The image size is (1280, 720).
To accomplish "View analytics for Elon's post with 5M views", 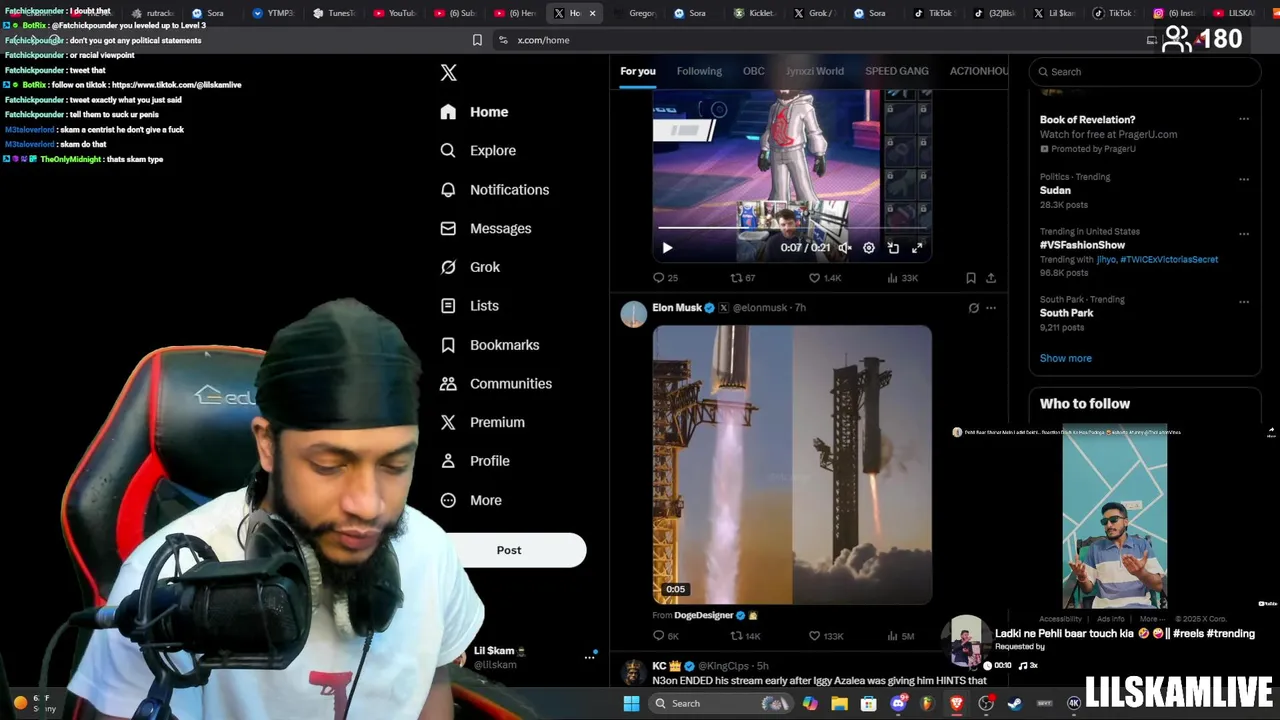I will click(901, 636).
